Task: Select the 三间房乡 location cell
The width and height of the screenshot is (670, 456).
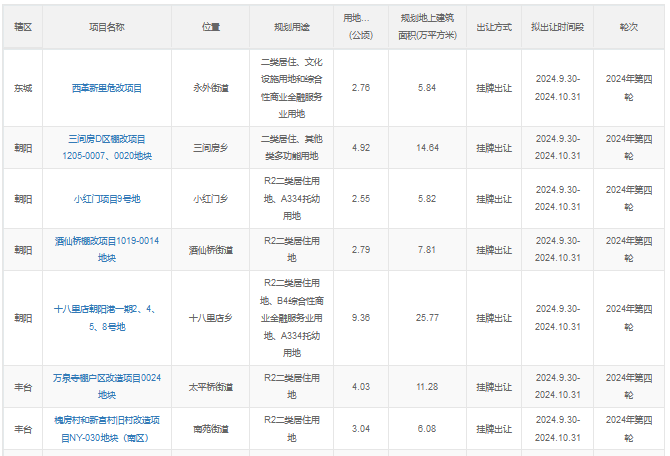Action: point(211,147)
